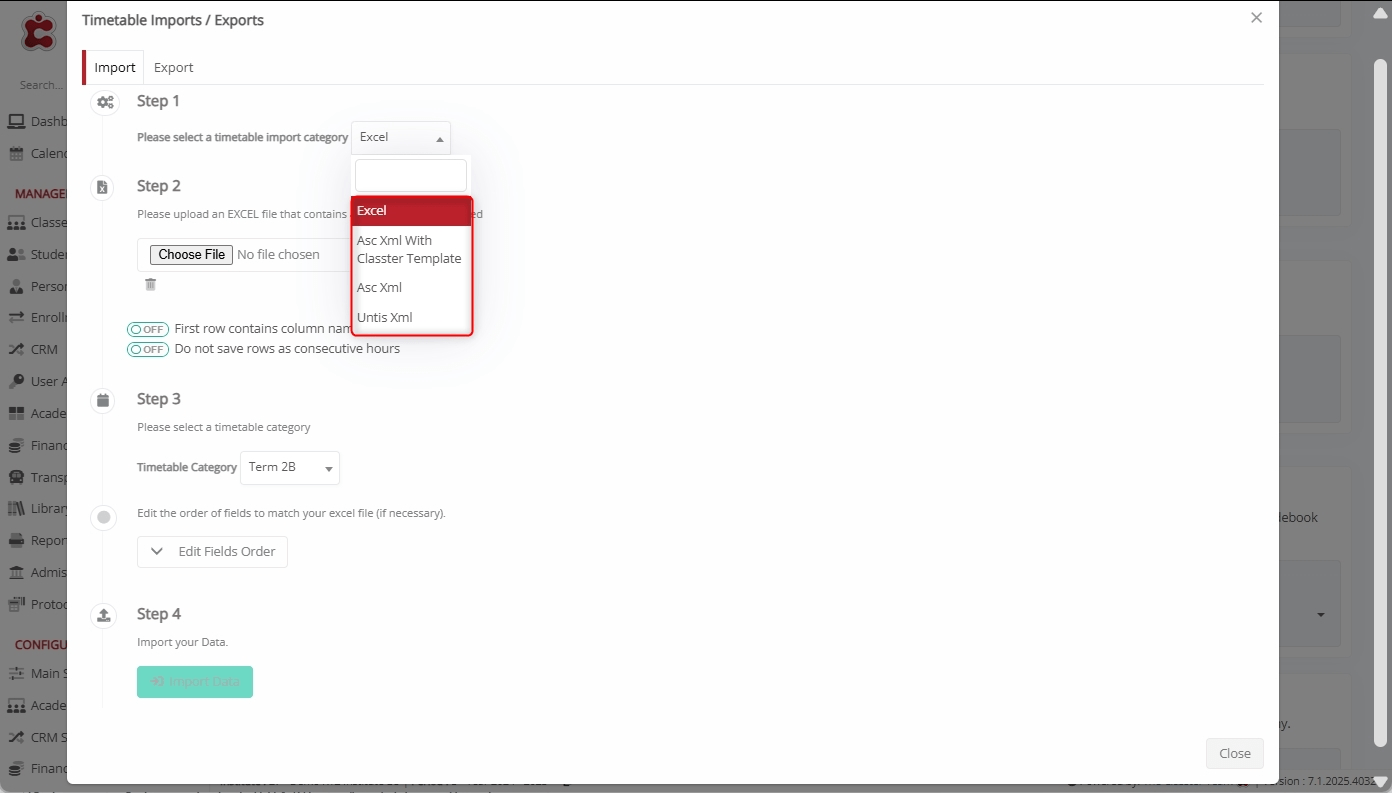Select the 'Asc Xml' option
This screenshot has width=1392, height=793.
tap(380, 288)
